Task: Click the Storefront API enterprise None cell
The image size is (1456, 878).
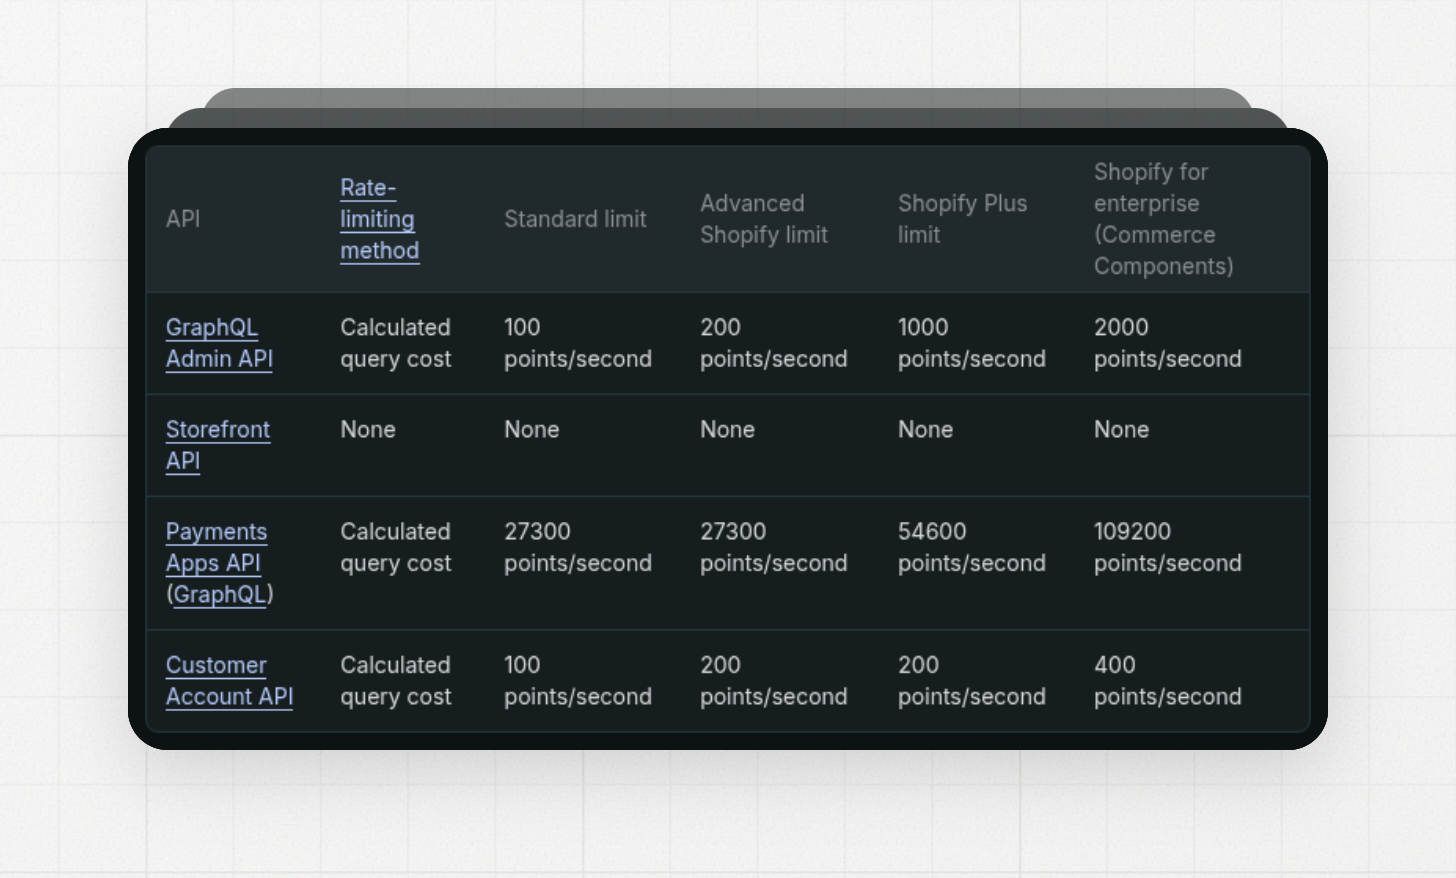Action: (x=1122, y=430)
